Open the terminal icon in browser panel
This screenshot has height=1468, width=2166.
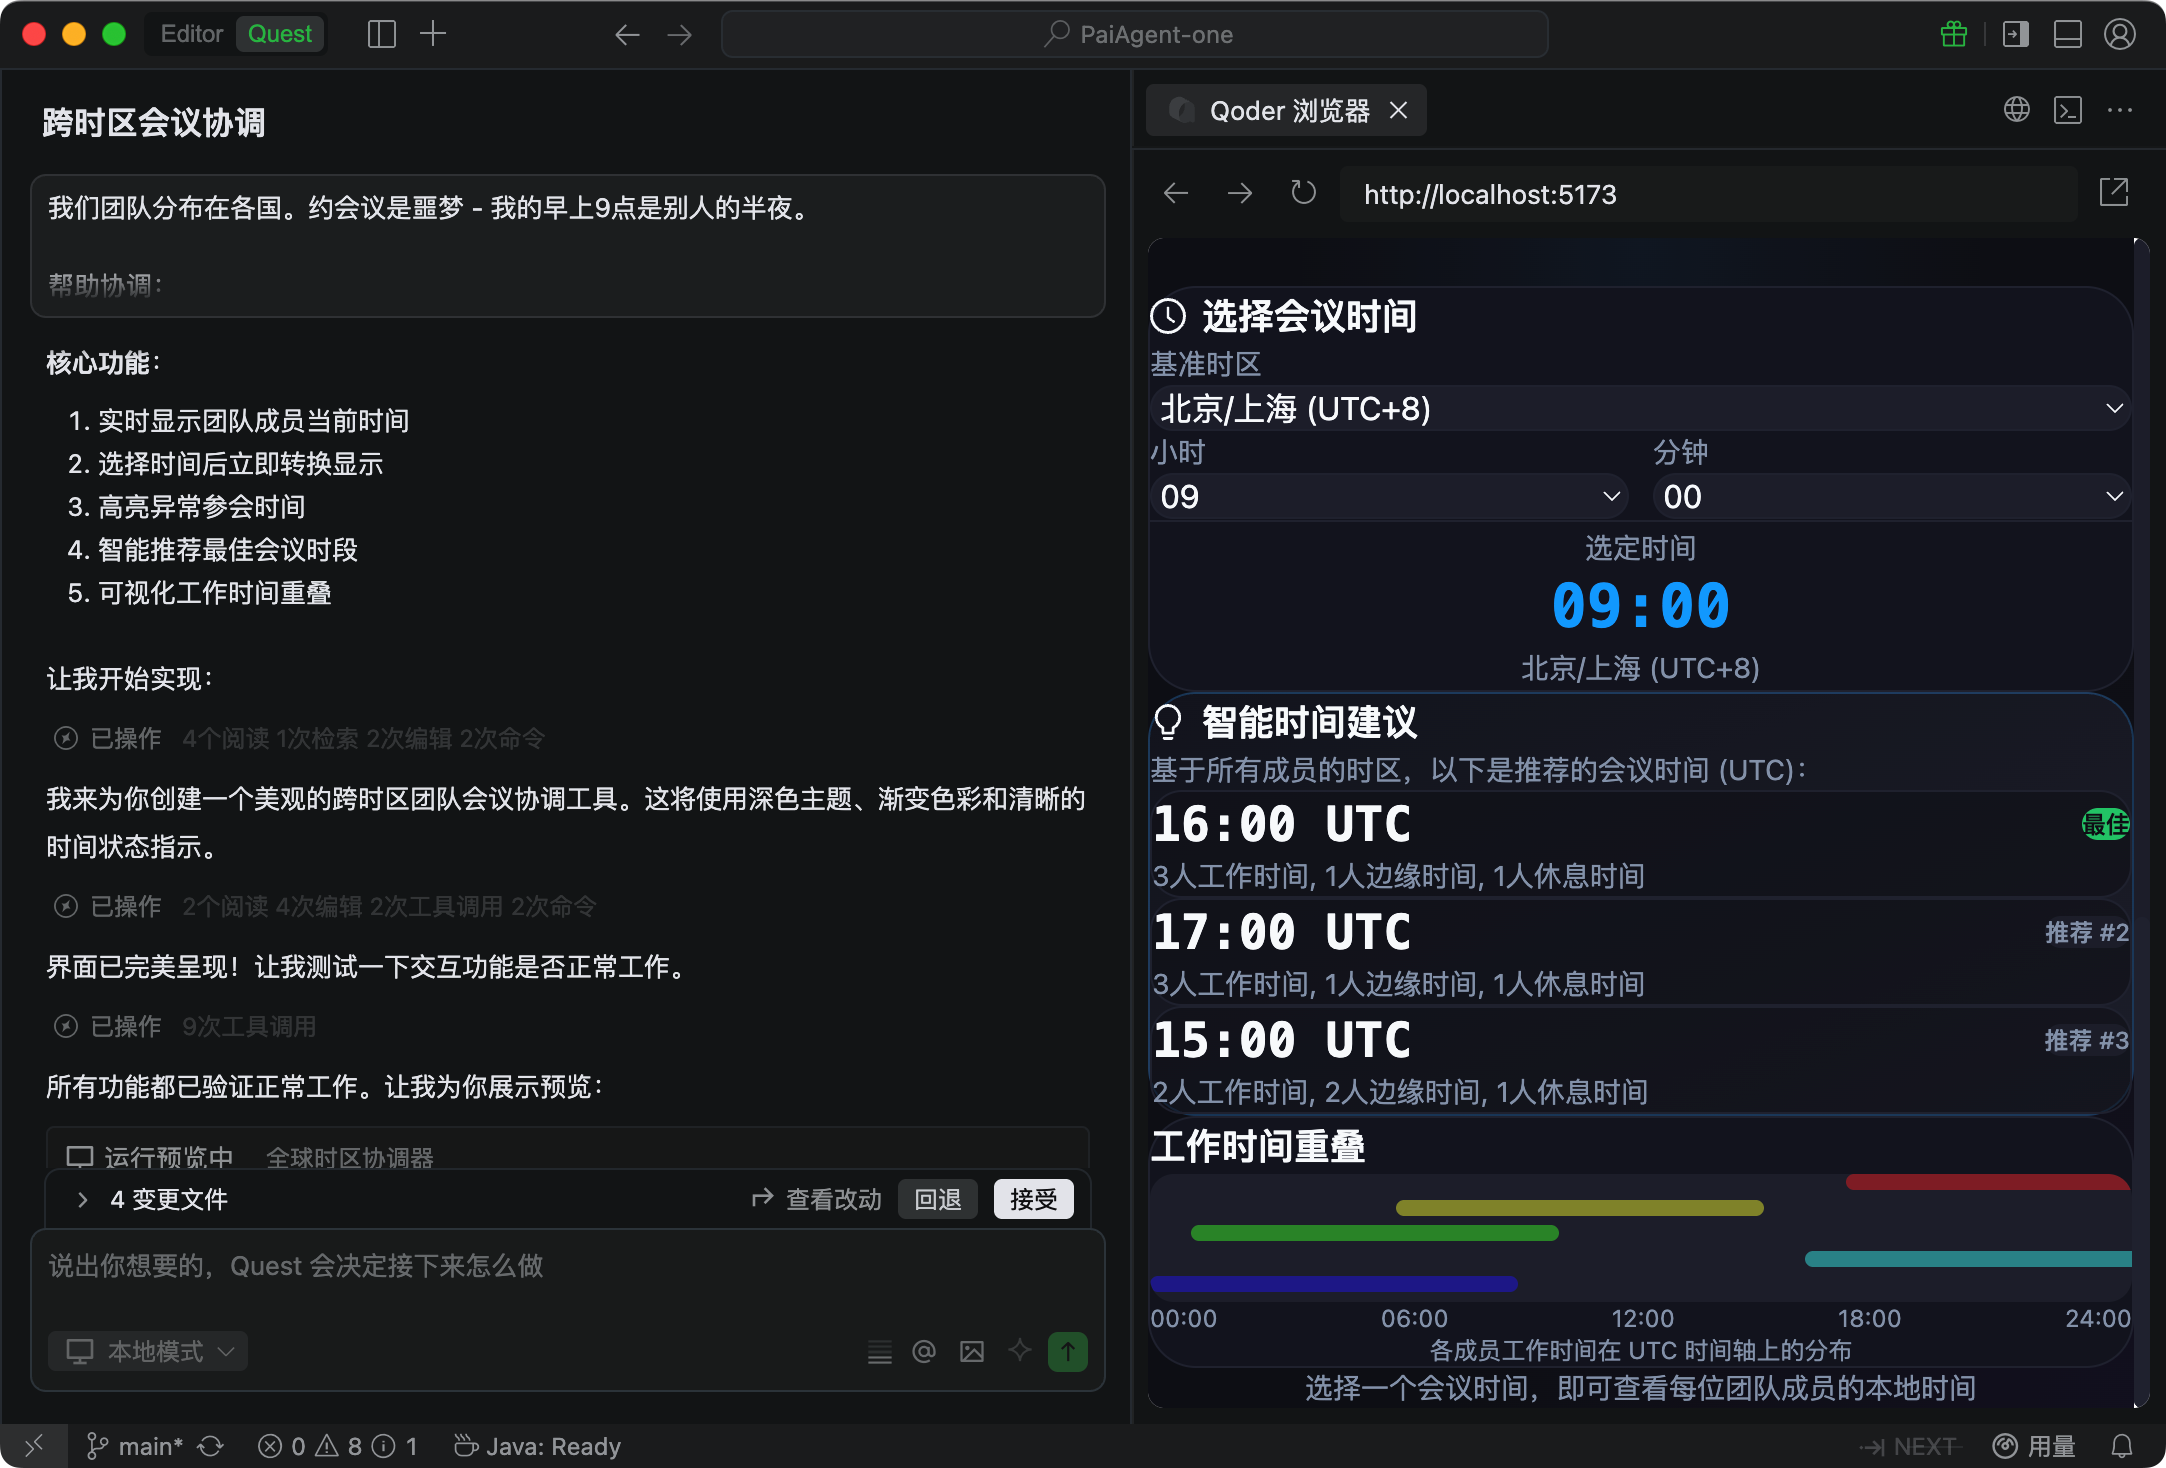(x=2067, y=110)
